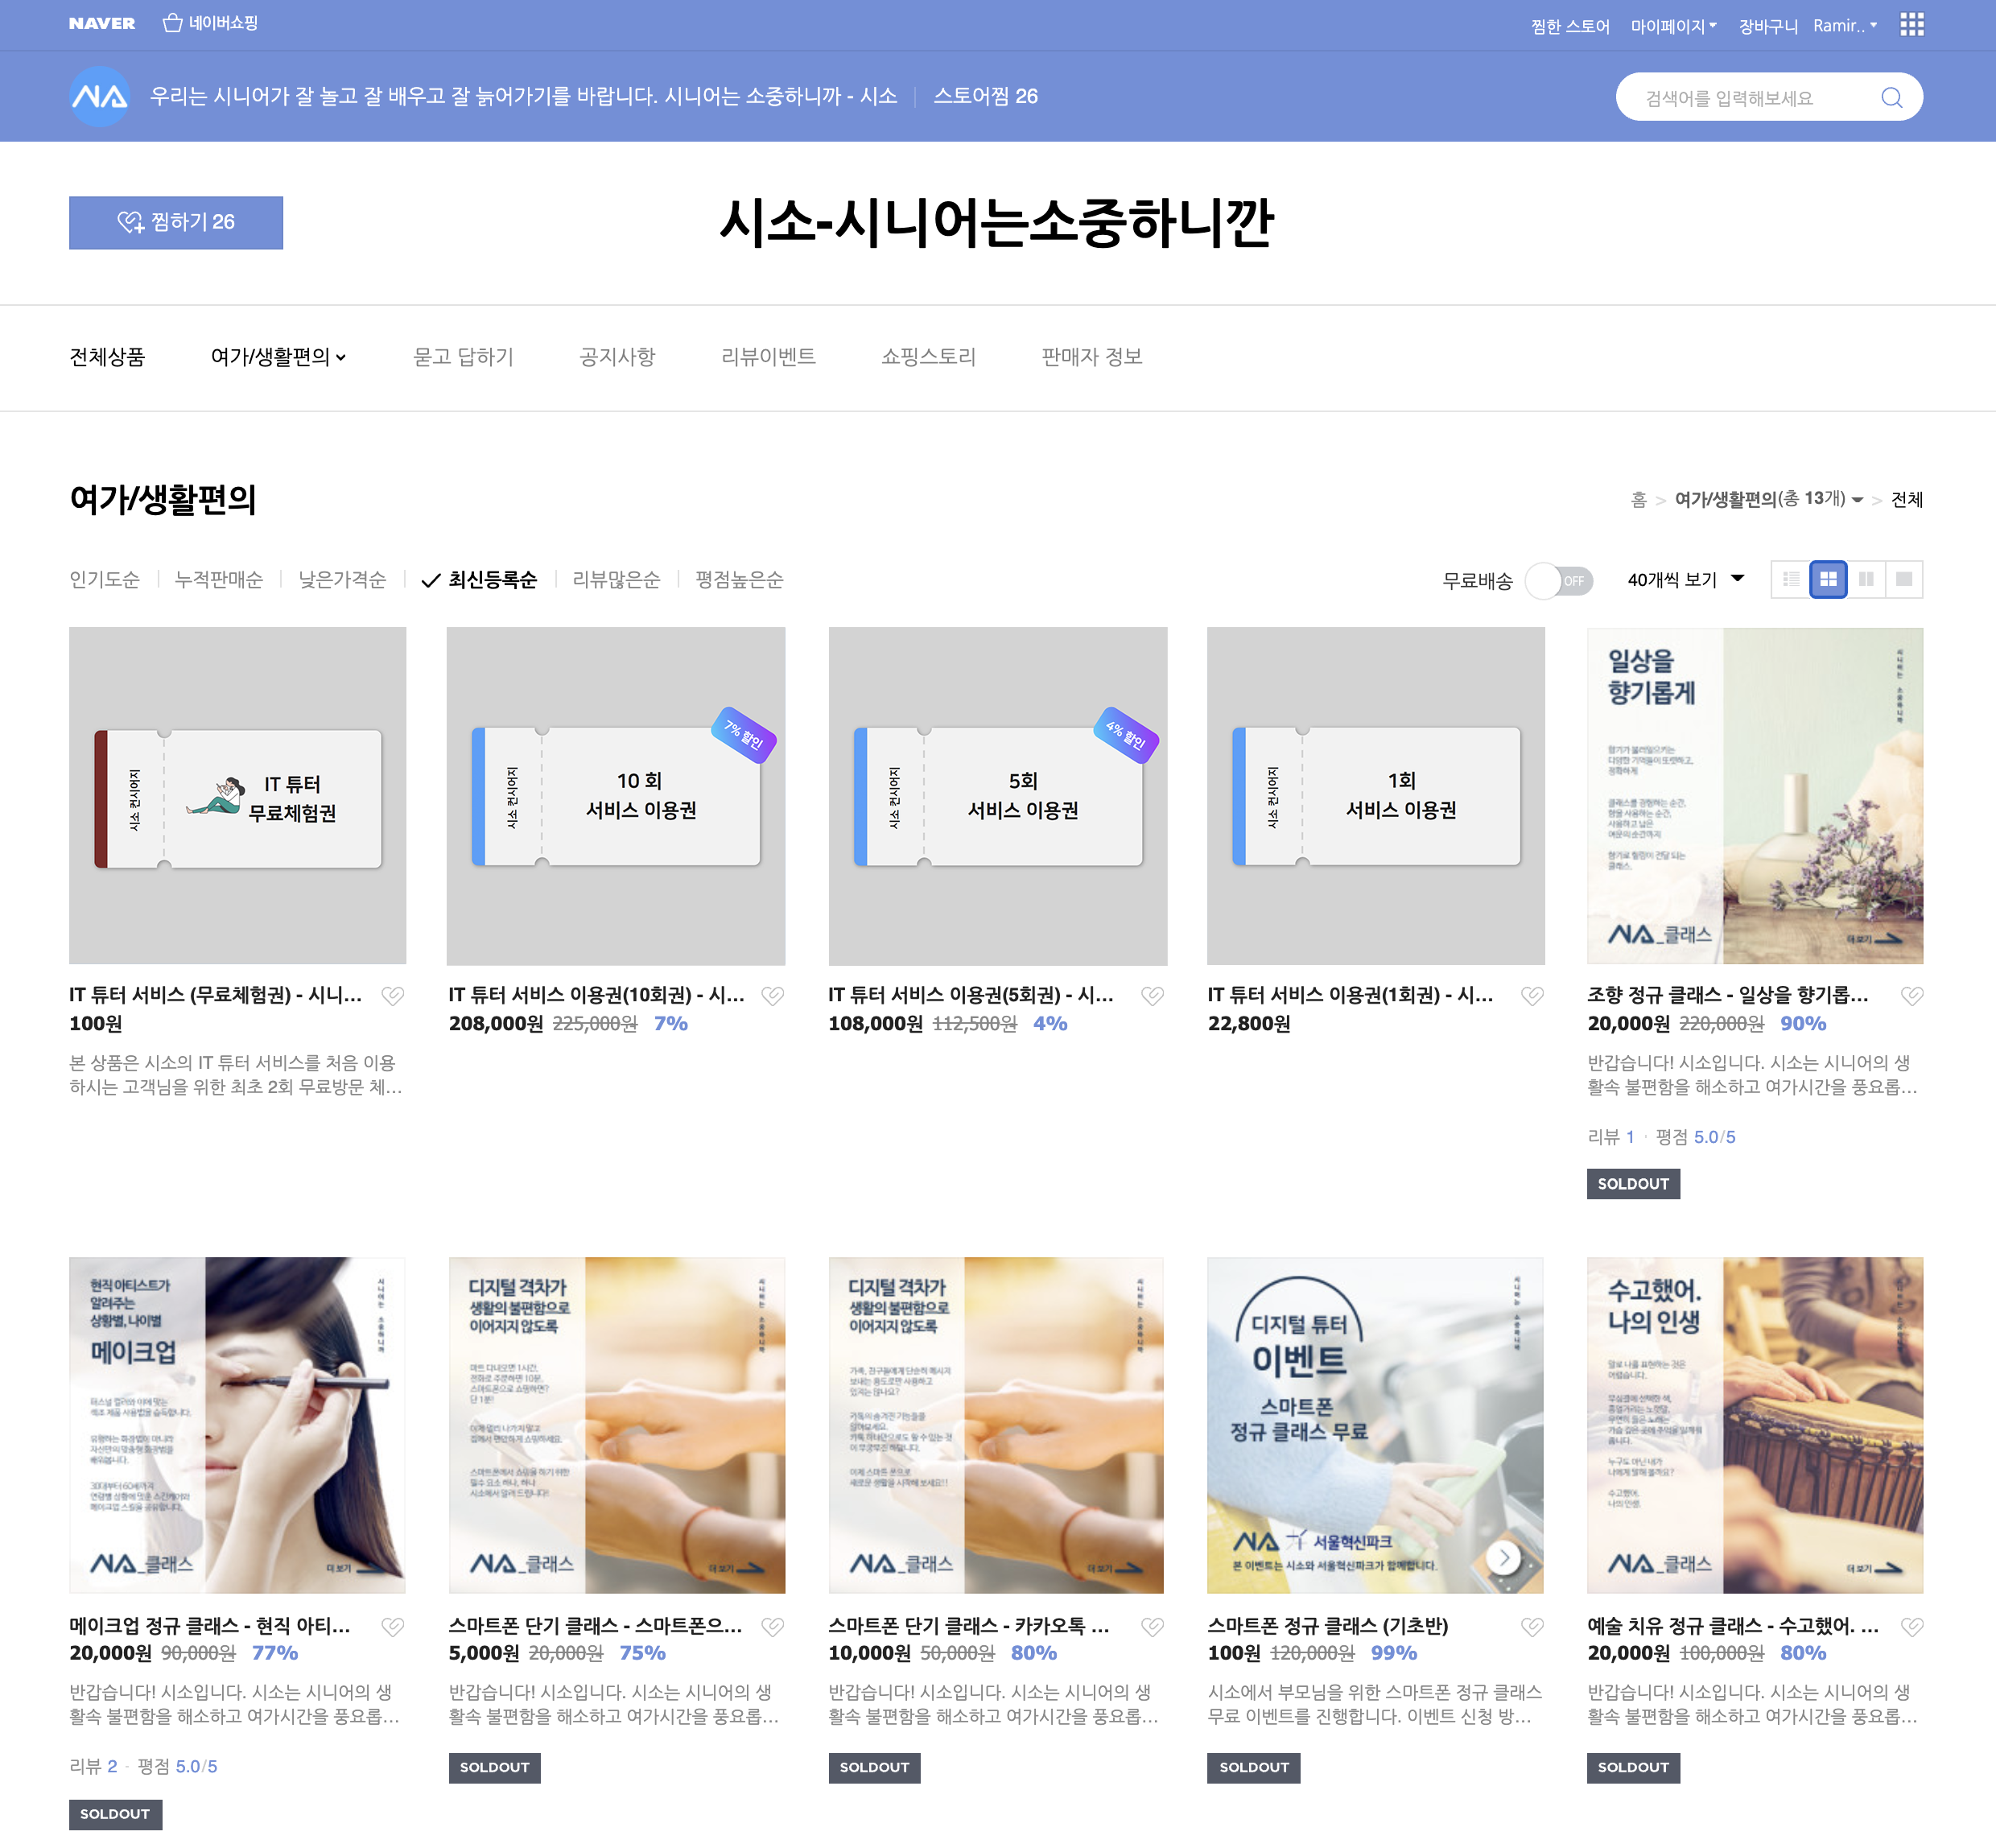This screenshot has width=1996, height=1848.
Task: Click next arrow on 디지털 튜터 이벤트 image
Action: [1503, 1557]
